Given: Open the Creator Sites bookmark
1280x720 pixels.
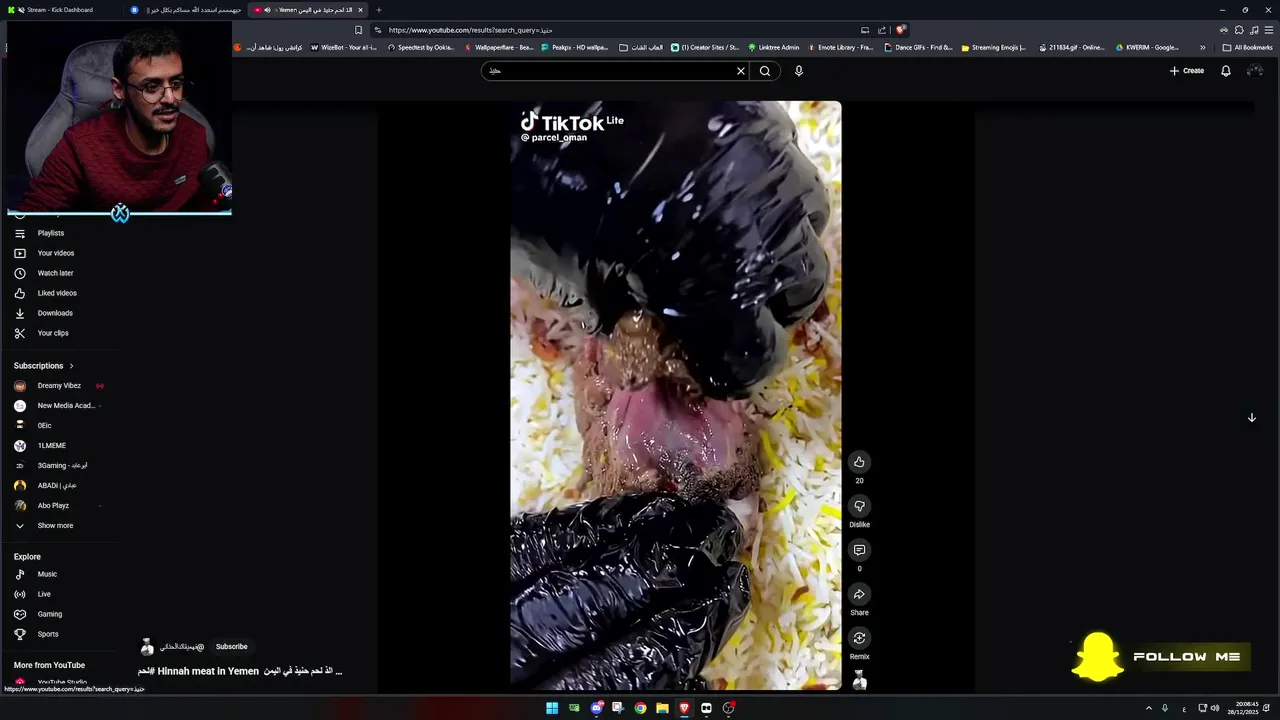Looking at the screenshot, I should tap(704, 47).
